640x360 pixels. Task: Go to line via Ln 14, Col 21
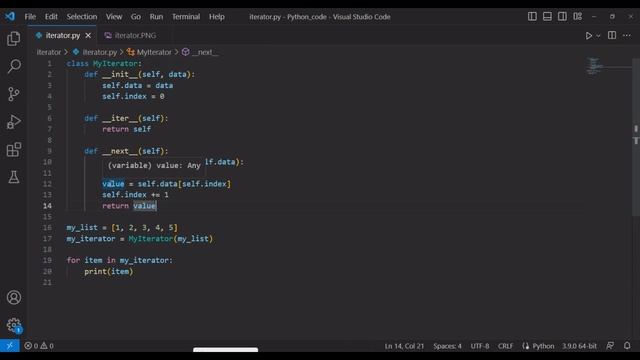click(404, 346)
